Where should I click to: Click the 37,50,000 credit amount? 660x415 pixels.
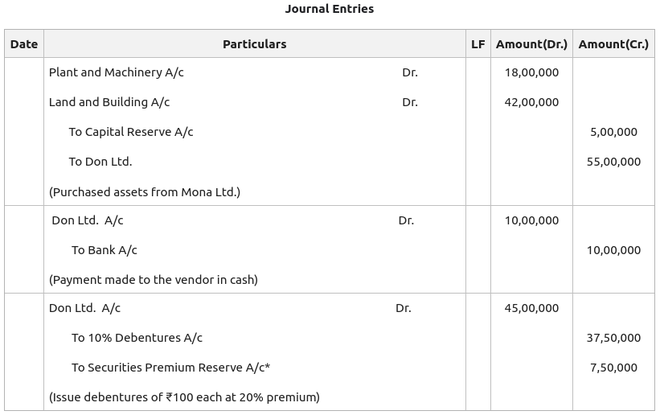[613, 338]
